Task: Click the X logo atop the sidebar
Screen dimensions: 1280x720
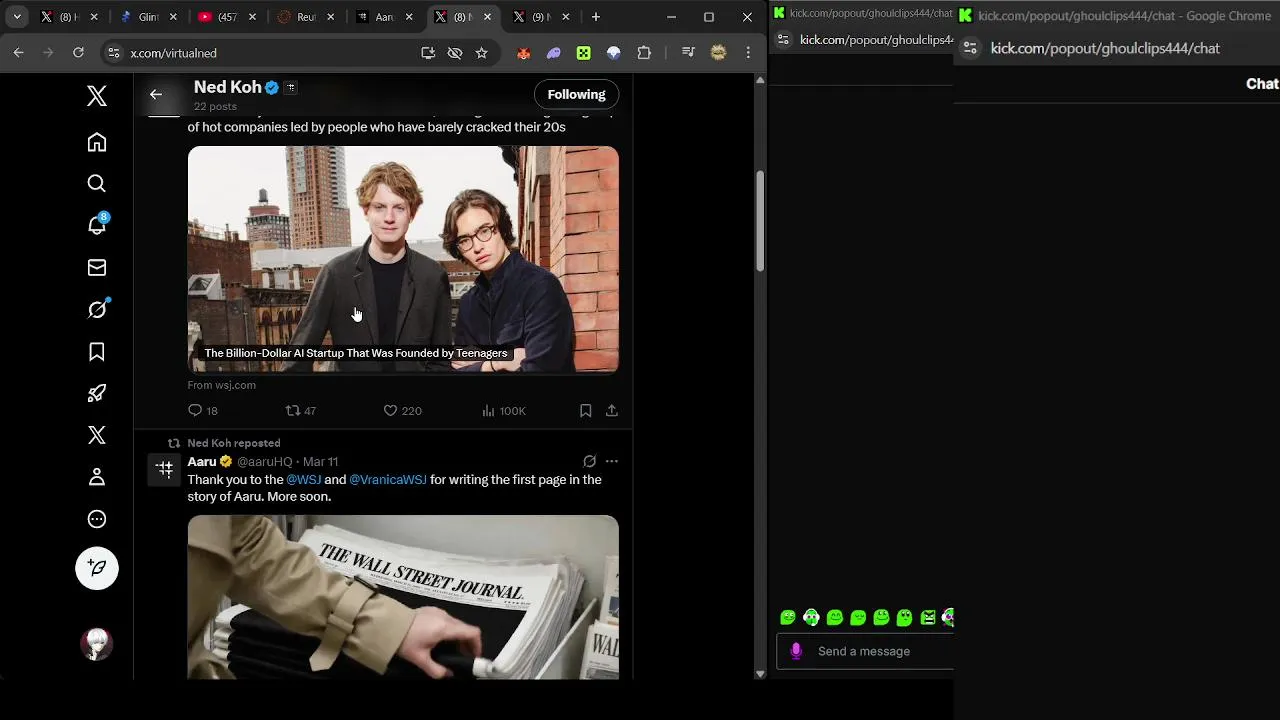Action: (97, 96)
